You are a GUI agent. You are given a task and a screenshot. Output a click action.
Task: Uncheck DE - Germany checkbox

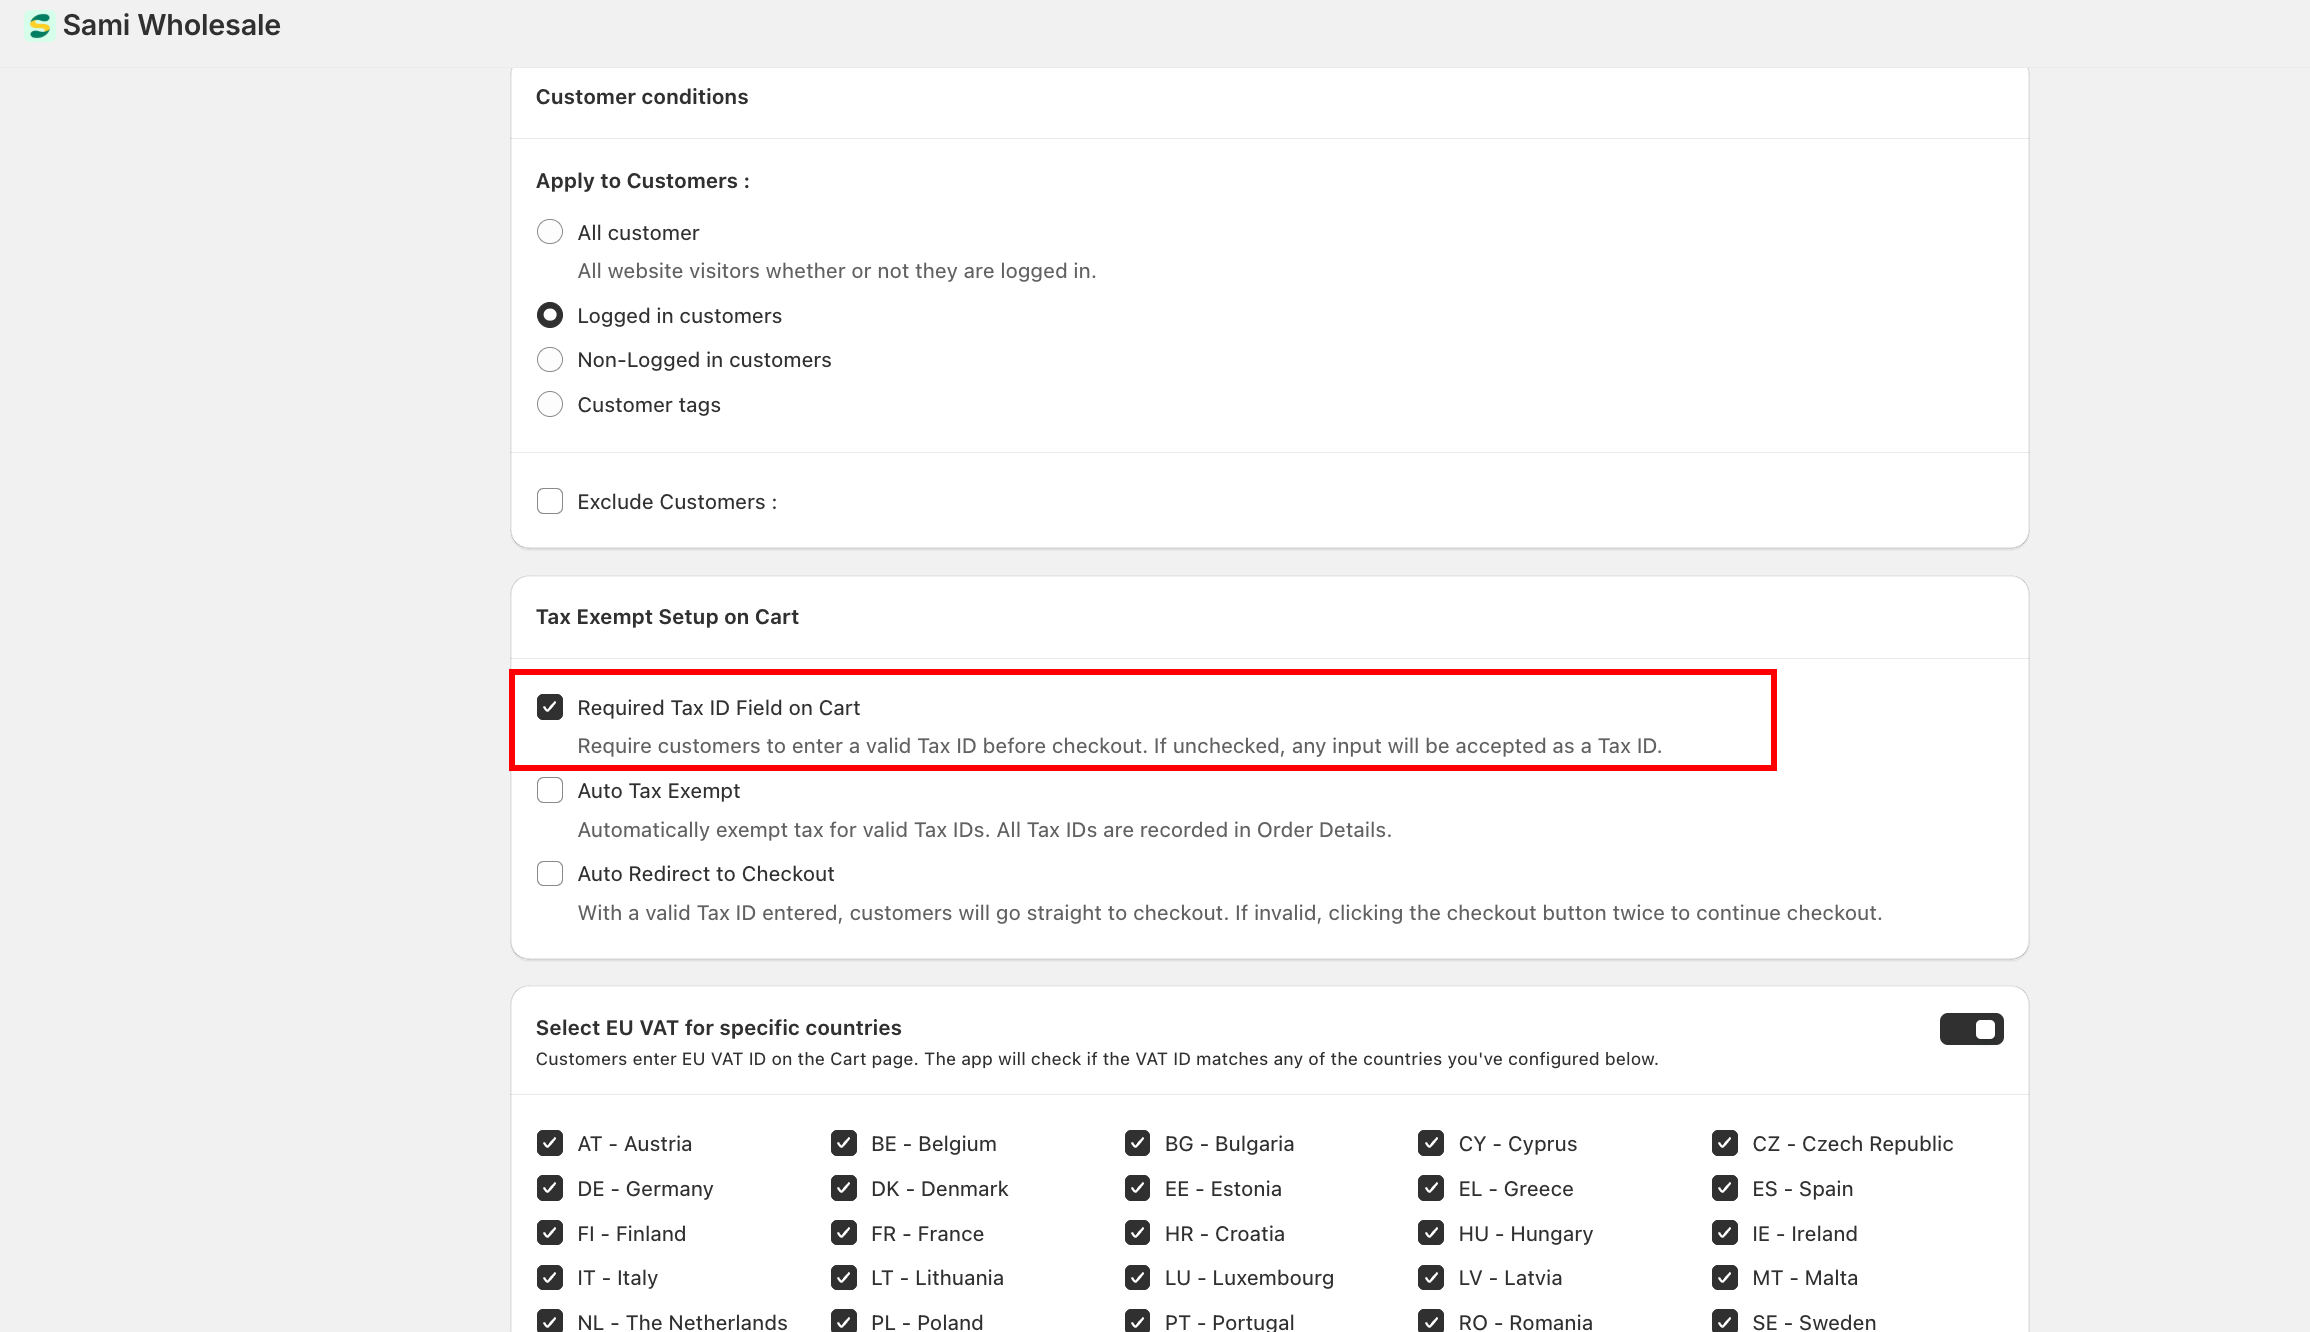point(550,1188)
